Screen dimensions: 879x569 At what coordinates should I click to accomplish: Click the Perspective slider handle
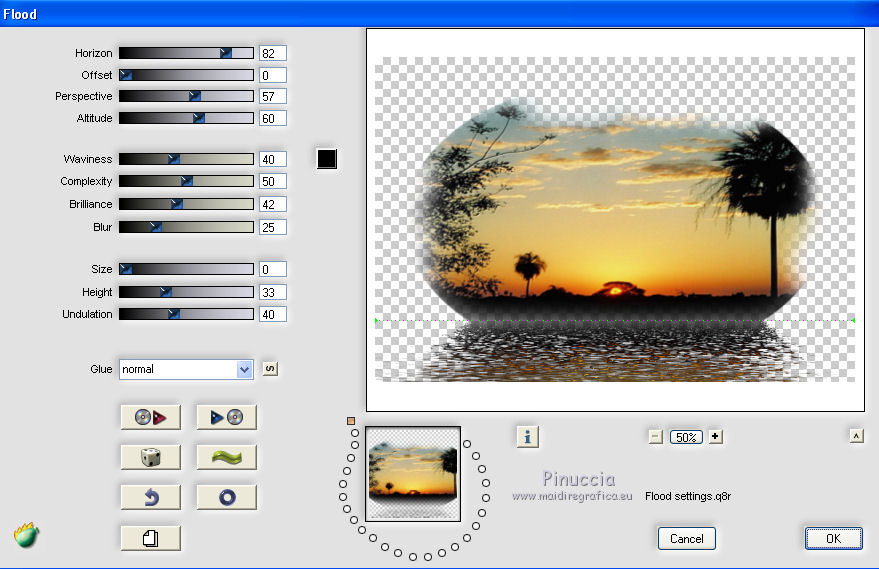tap(195, 96)
